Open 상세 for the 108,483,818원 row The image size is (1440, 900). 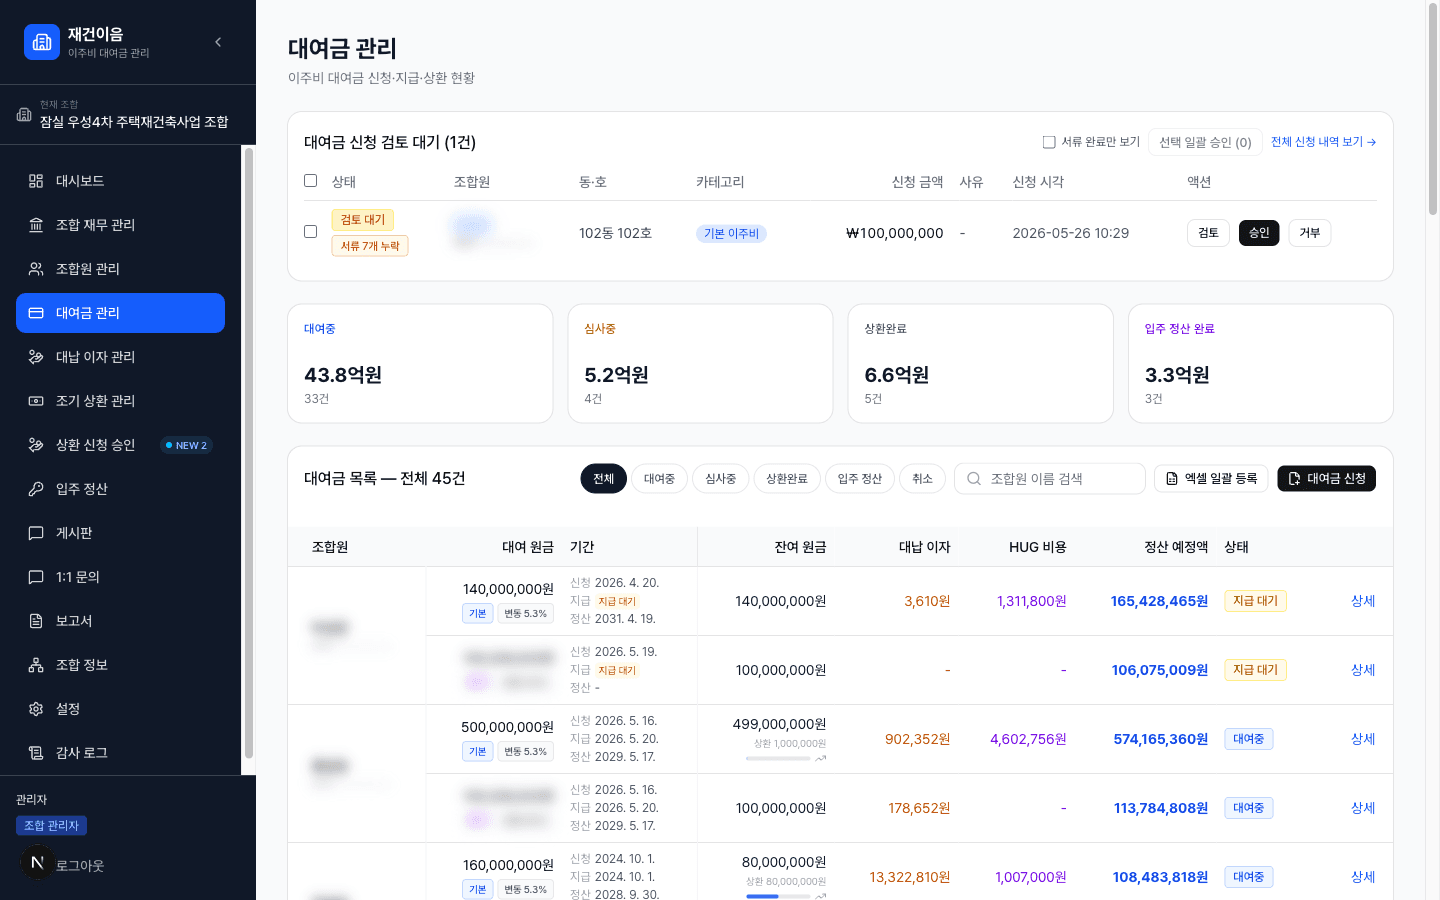pos(1363,877)
